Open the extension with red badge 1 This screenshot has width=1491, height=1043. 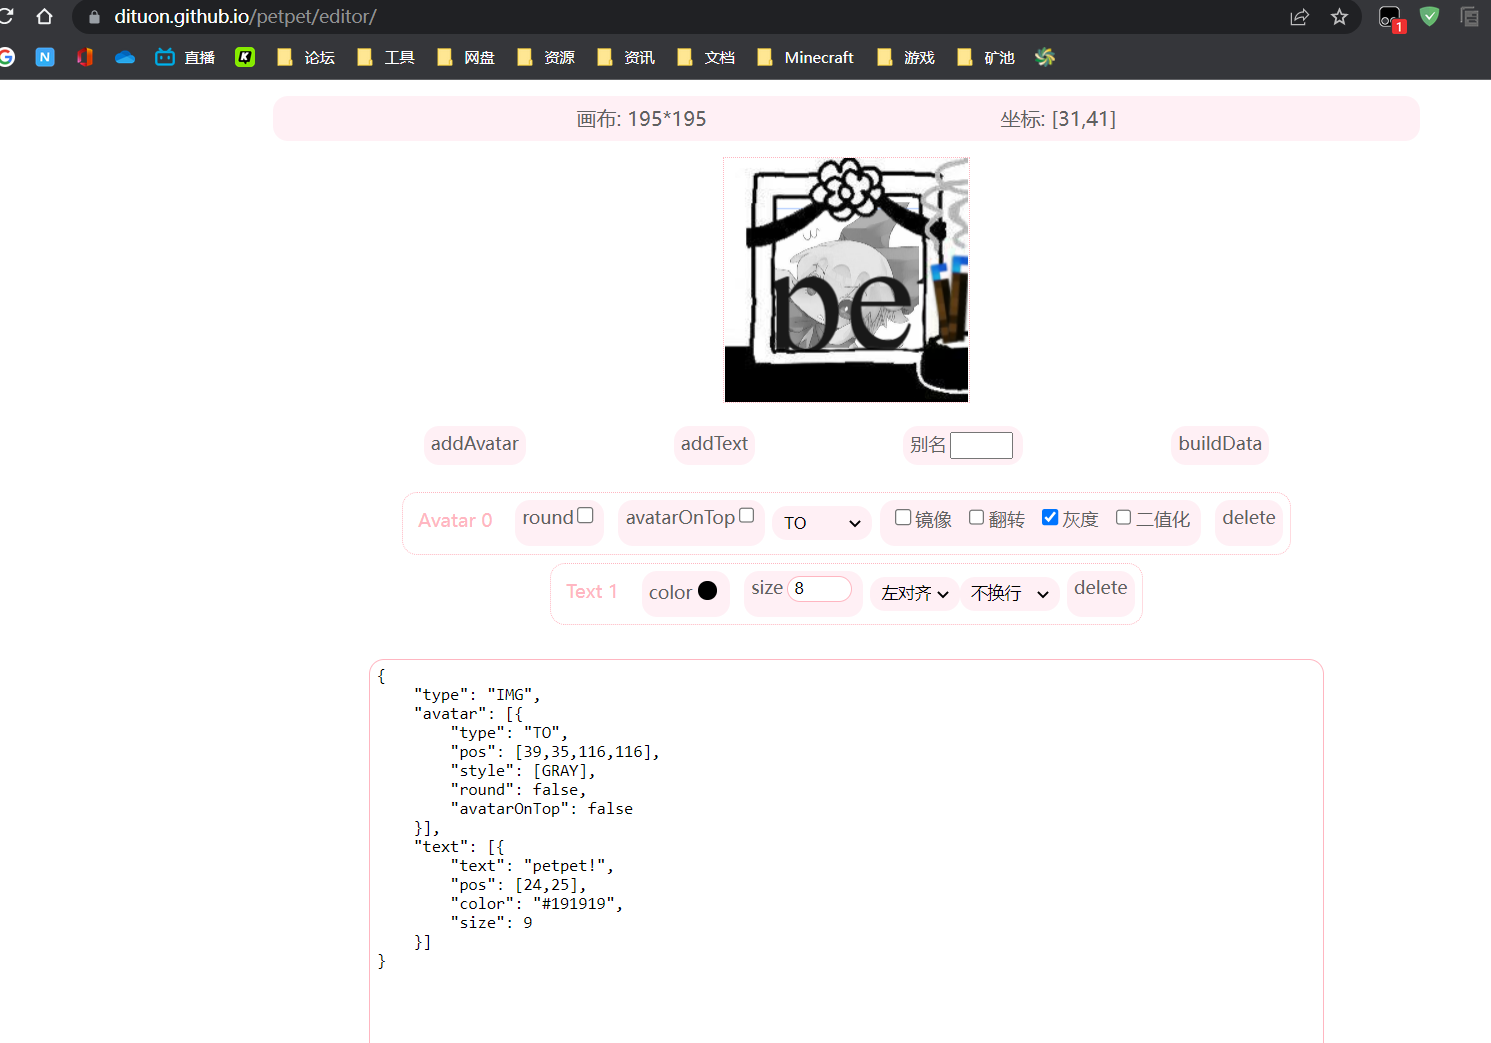click(1391, 18)
